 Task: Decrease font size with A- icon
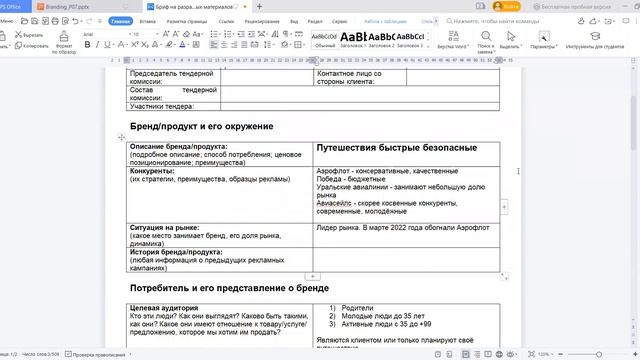pos(176,34)
